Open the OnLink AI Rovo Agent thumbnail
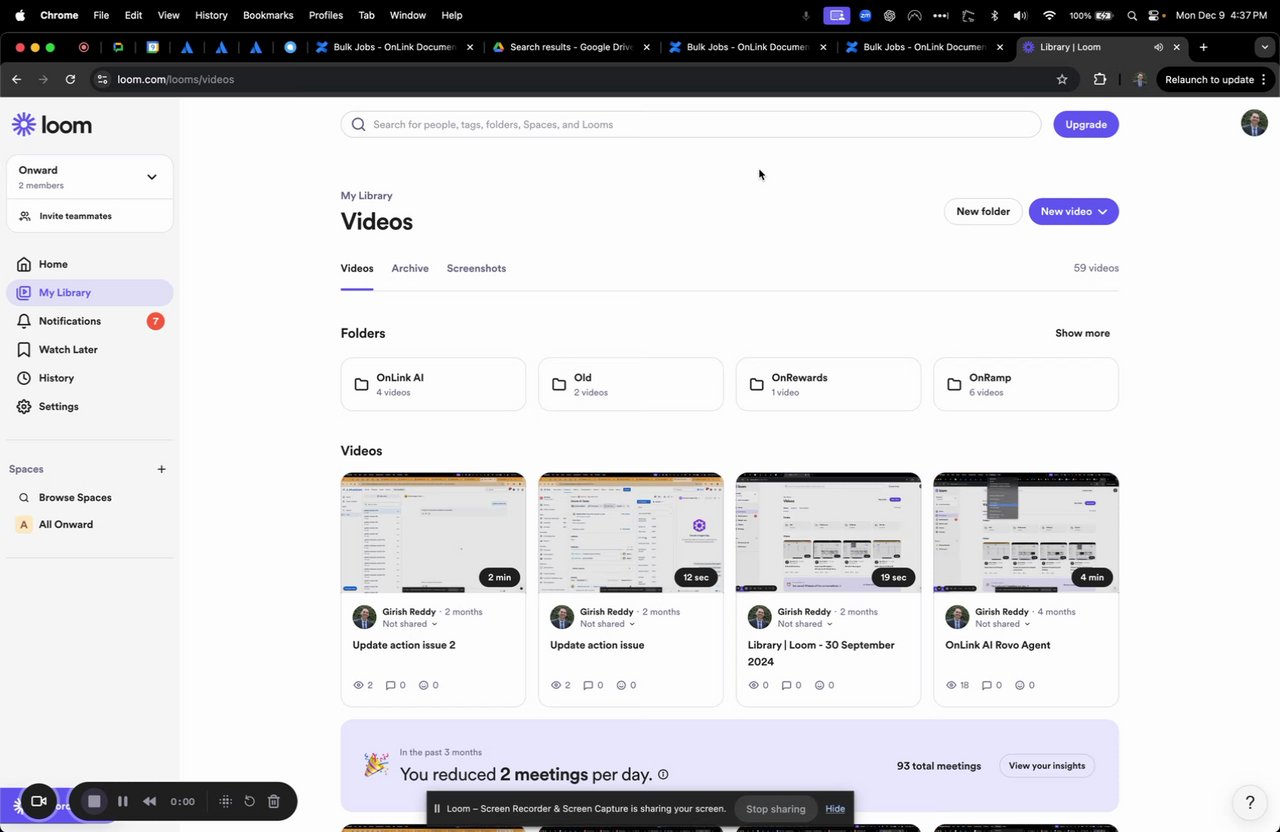Image resolution: width=1280 pixels, height=832 pixels. [x=1026, y=533]
